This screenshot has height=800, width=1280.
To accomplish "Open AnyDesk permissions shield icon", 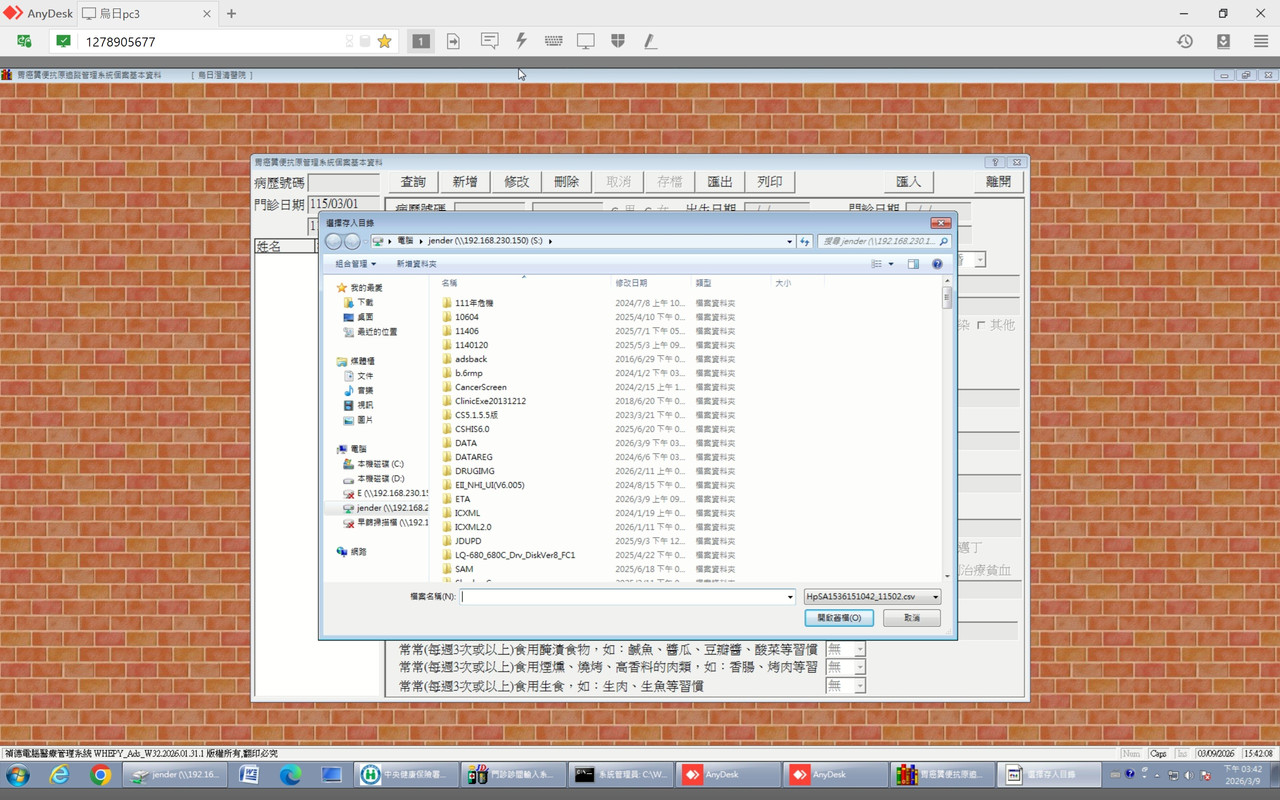I will tap(618, 41).
